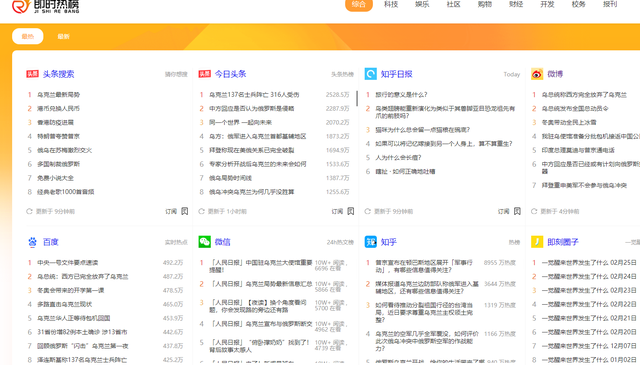
Task: Switch to the 报刊 tab
Action: pyautogui.click(x=610, y=4)
